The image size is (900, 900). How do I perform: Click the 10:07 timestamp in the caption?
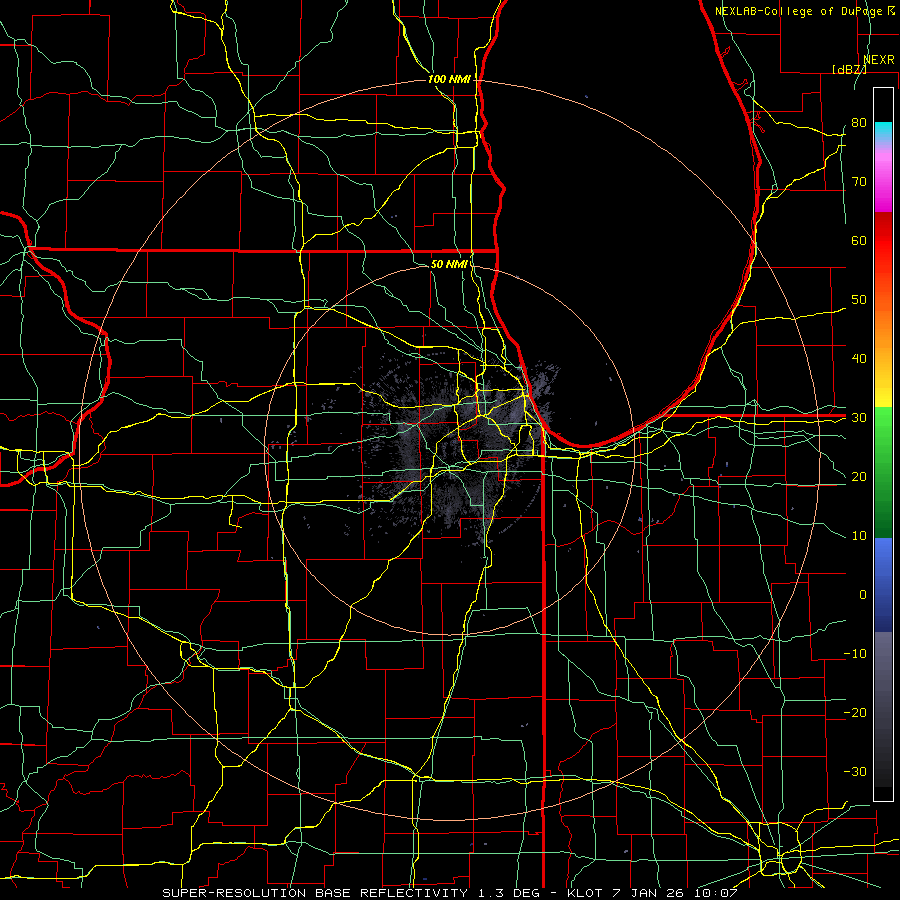[715, 893]
